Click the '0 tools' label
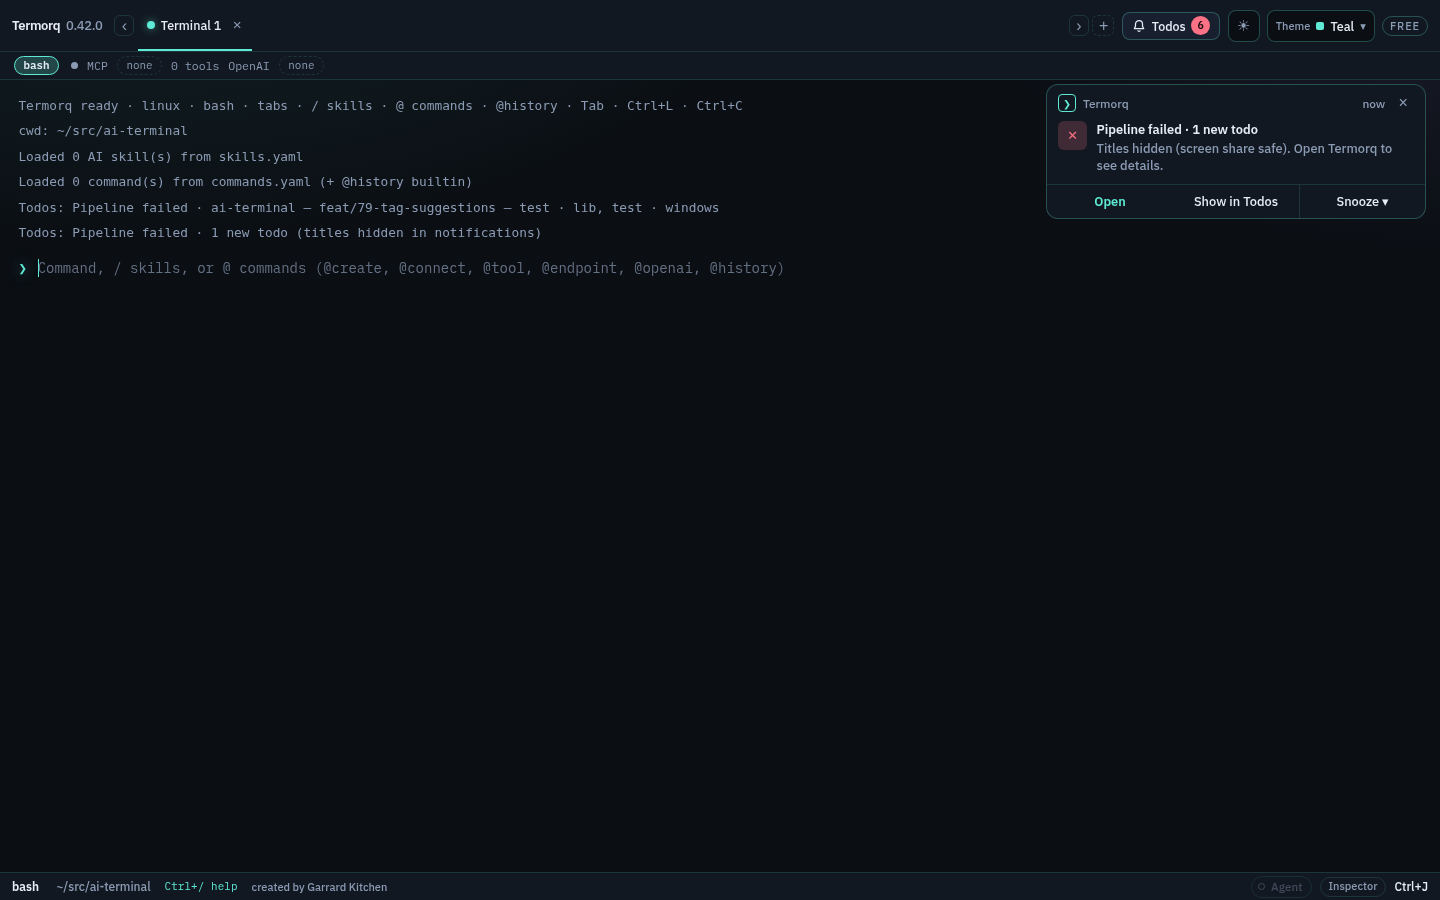Image resolution: width=1440 pixels, height=900 pixels. pos(195,66)
